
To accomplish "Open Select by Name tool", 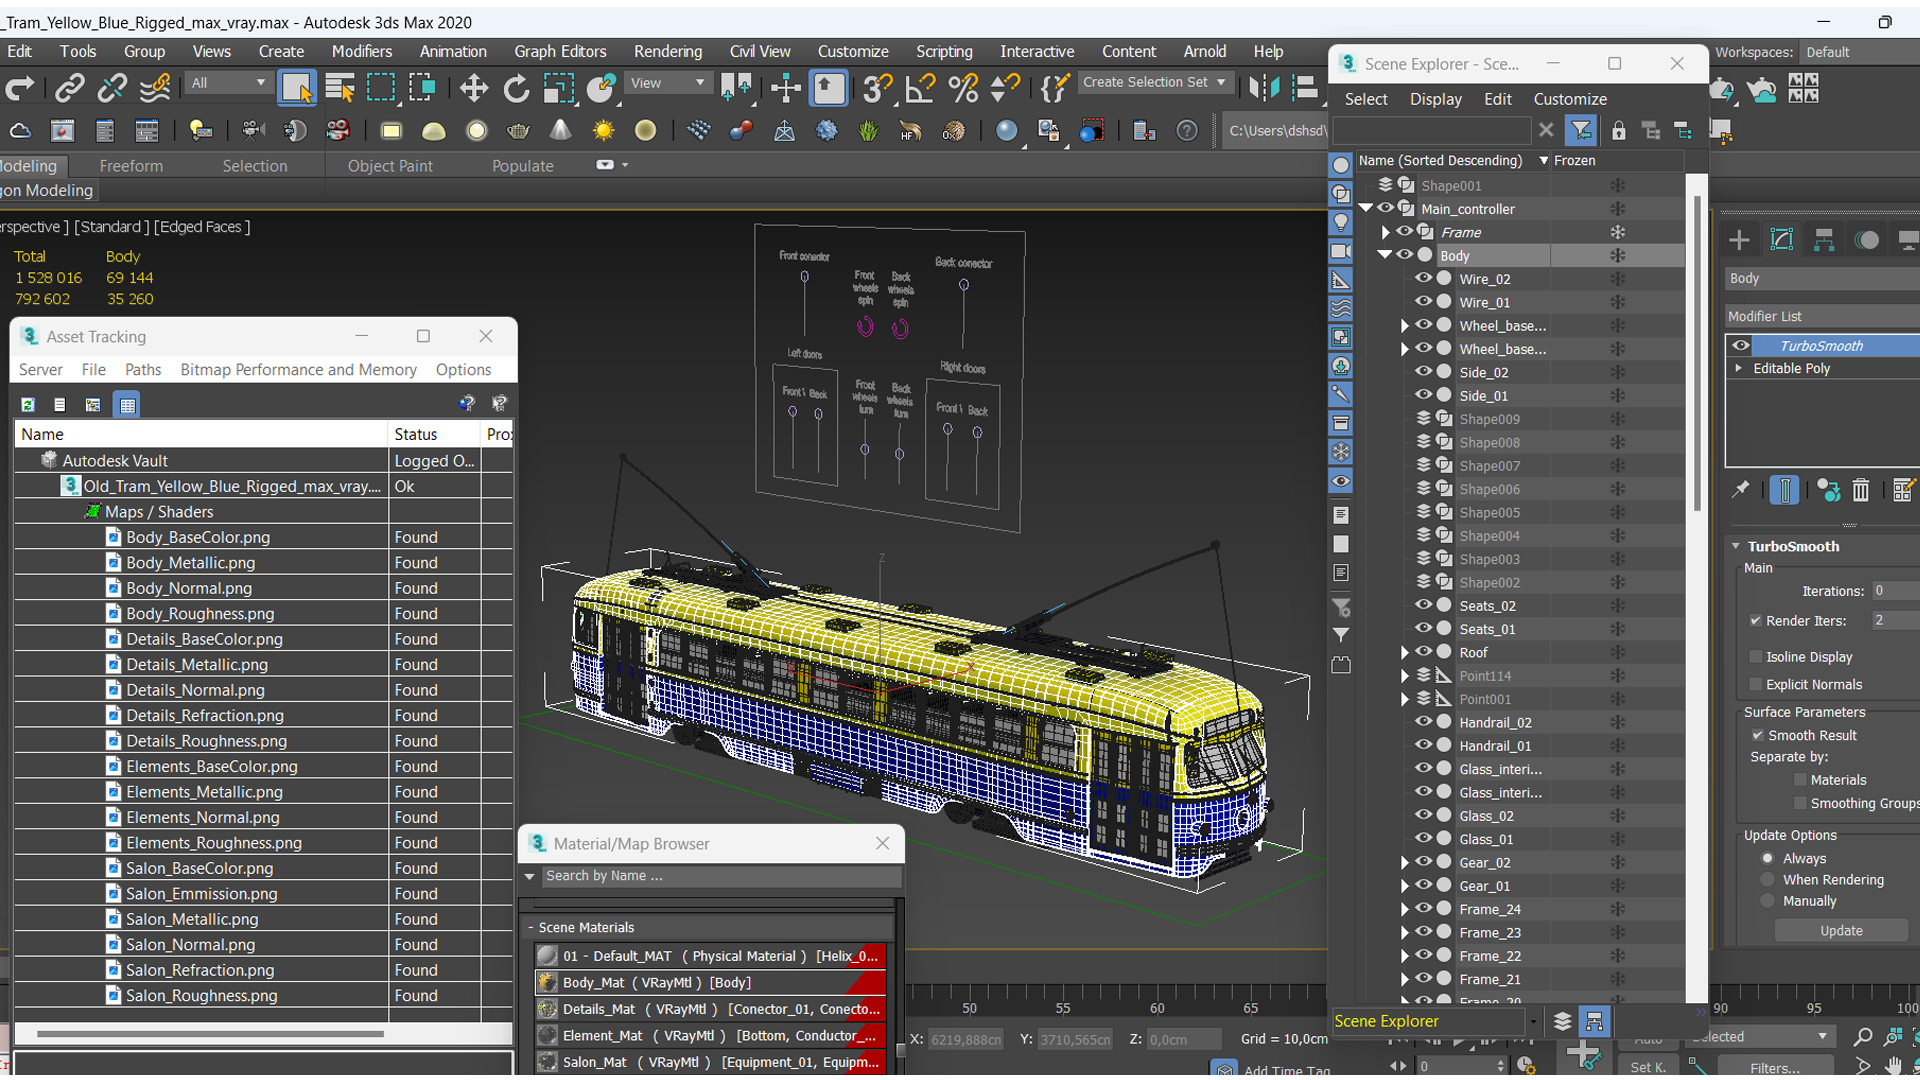I will (x=340, y=89).
